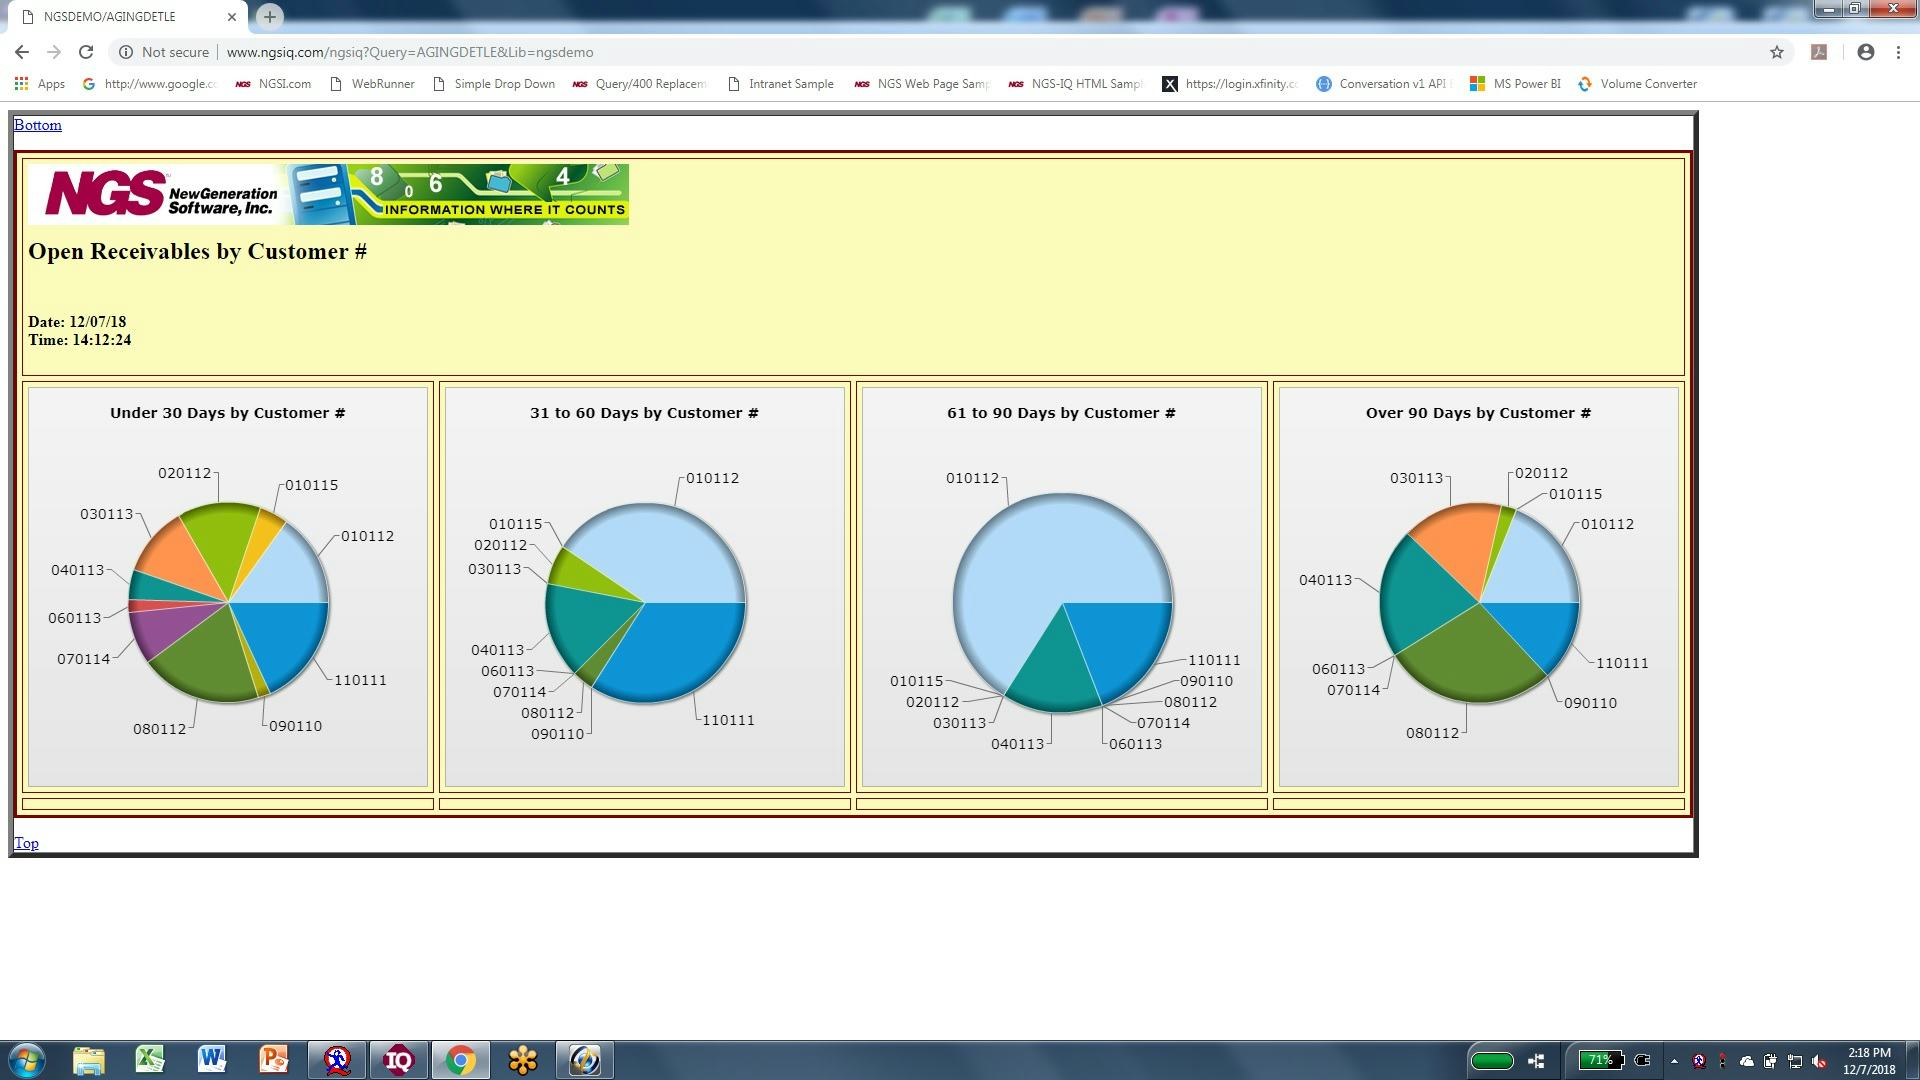
Task: Launch Microsoft Excel from the taskbar
Action: pyautogui.click(x=152, y=1061)
